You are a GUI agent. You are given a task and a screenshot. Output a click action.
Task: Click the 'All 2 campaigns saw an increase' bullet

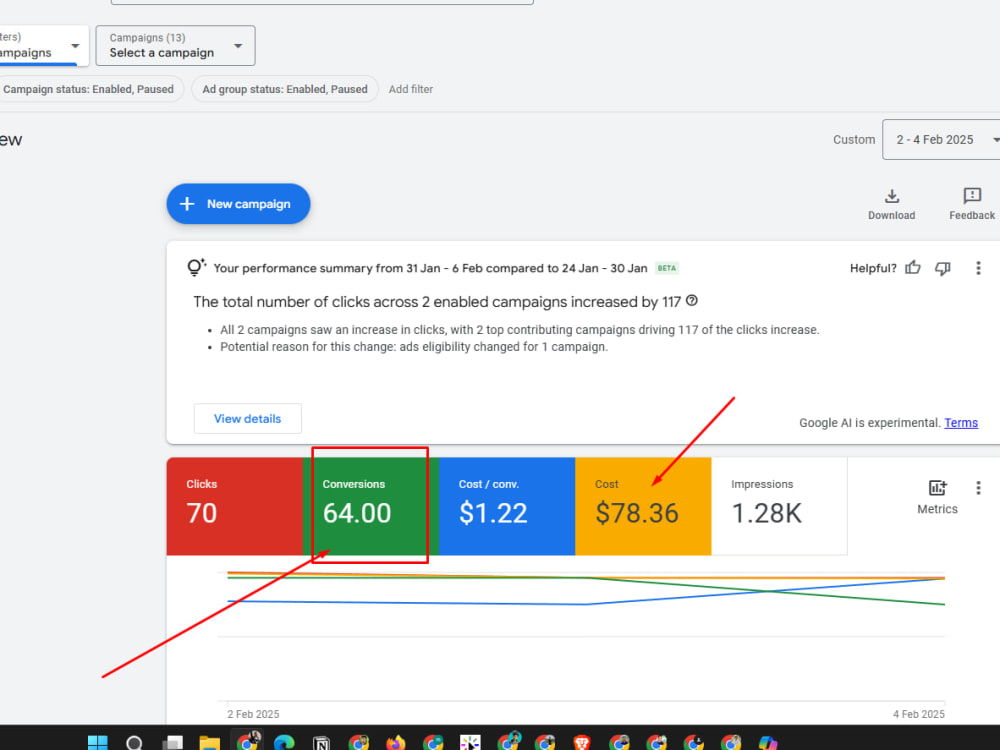point(520,330)
